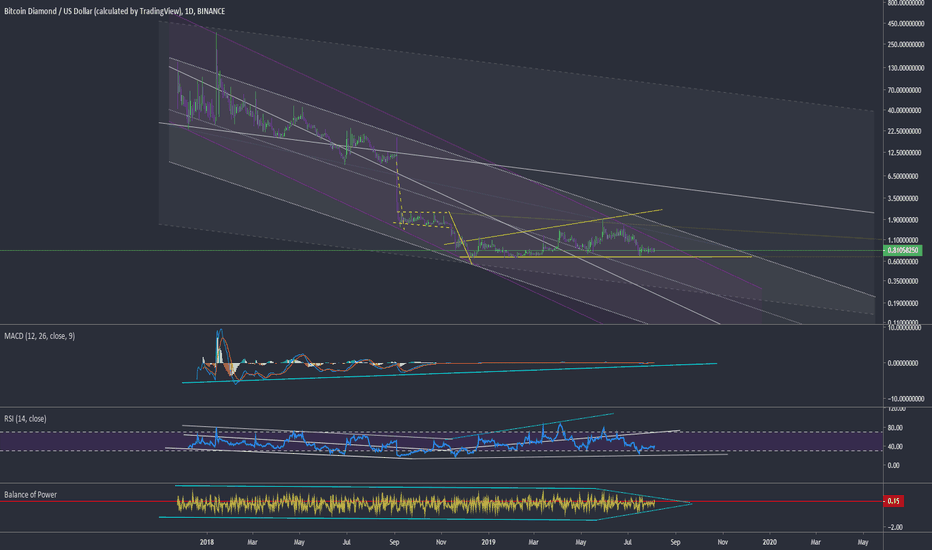The width and height of the screenshot is (932, 550).
Task: Click the 22.50000000 price axis value
Action: coord(906,131)
